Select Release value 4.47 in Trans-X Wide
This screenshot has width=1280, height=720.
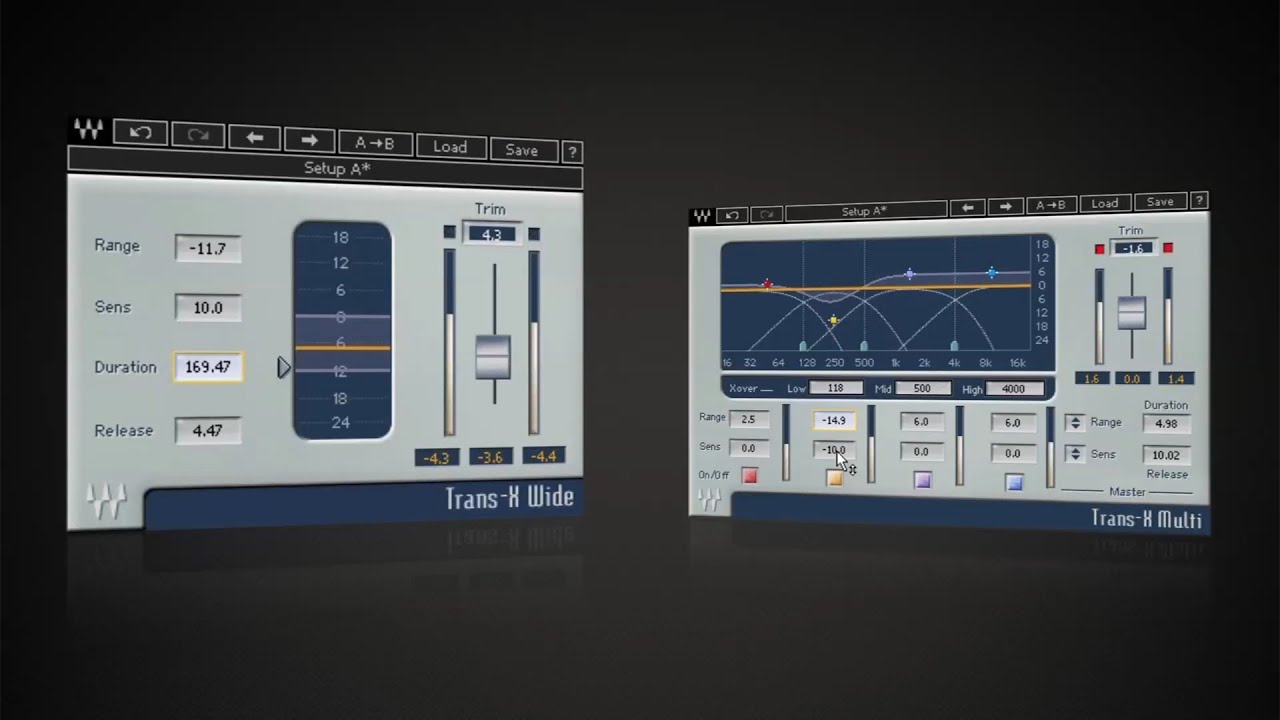point(208,430)
